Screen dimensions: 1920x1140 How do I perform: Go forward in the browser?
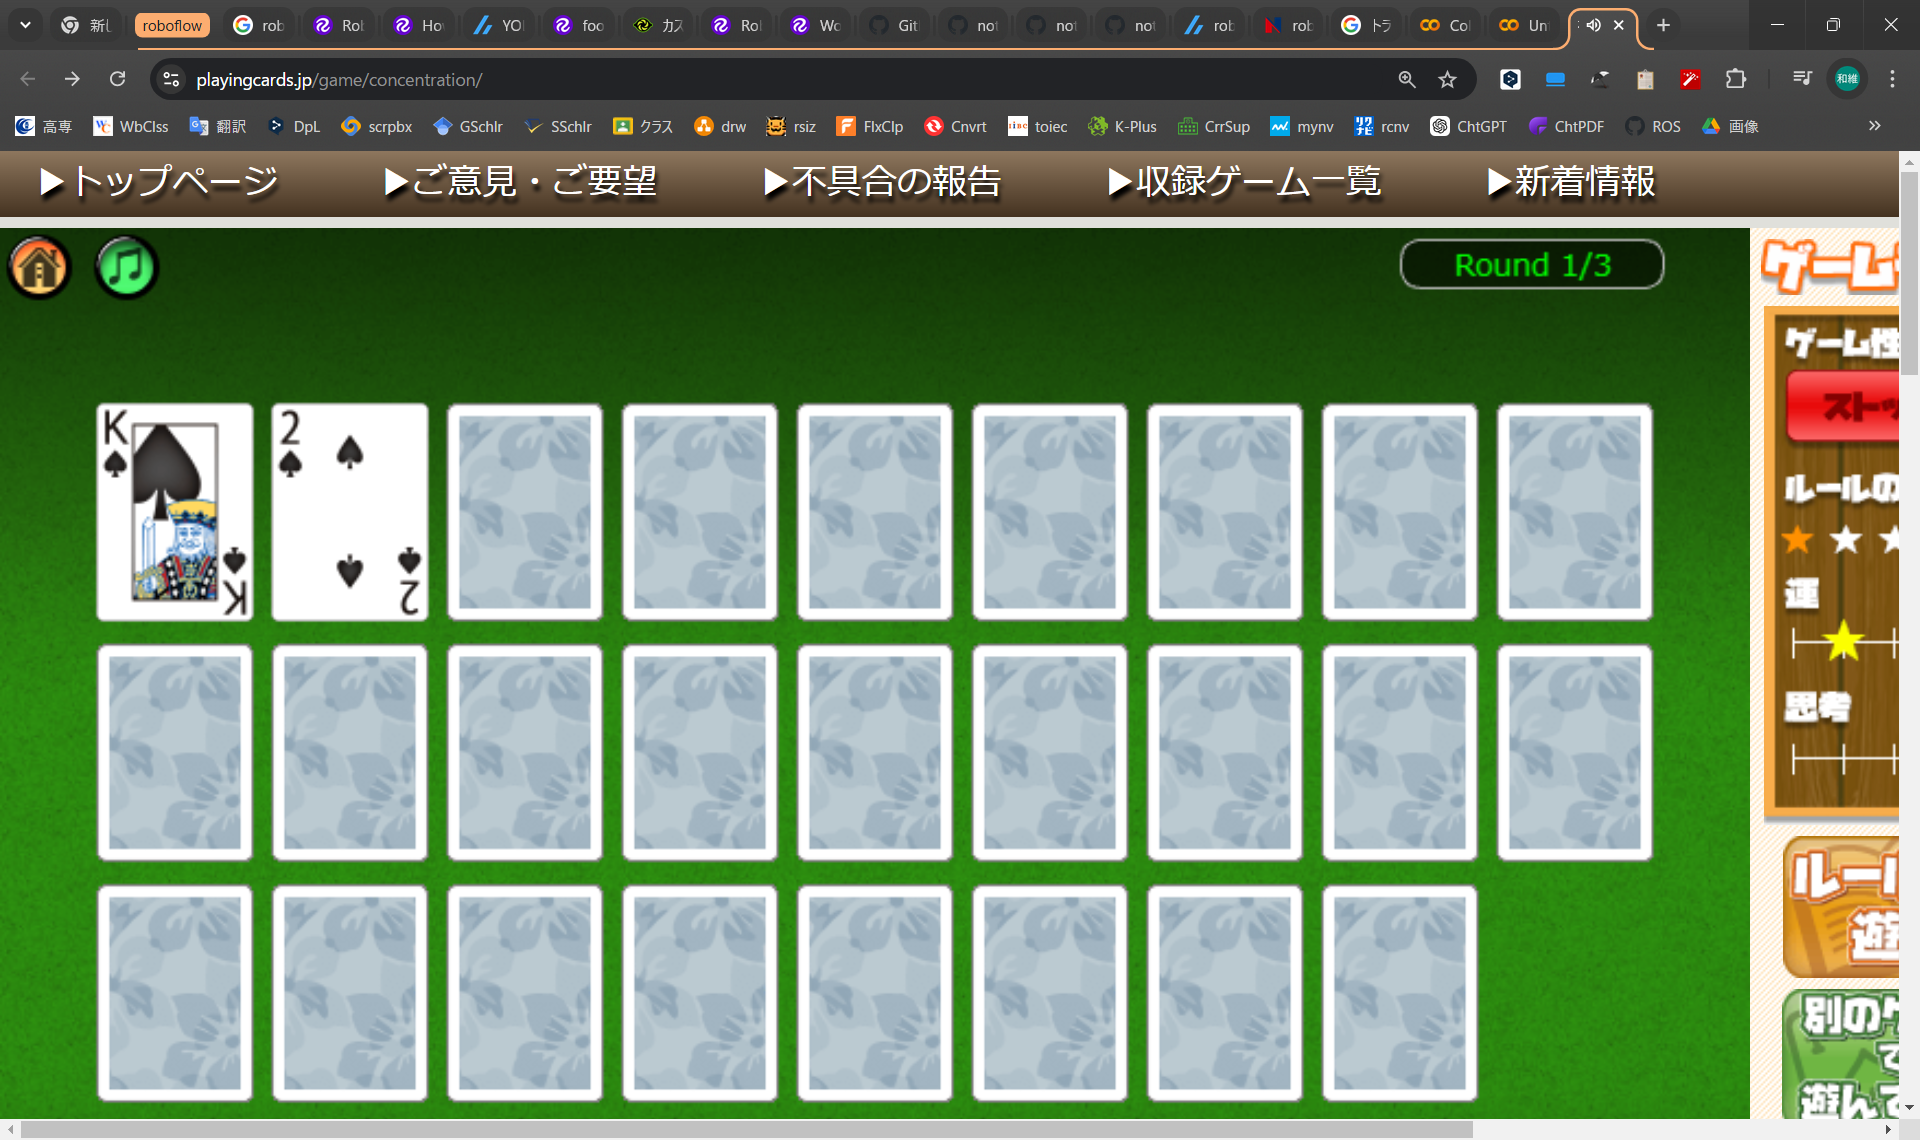coord(72,79)
